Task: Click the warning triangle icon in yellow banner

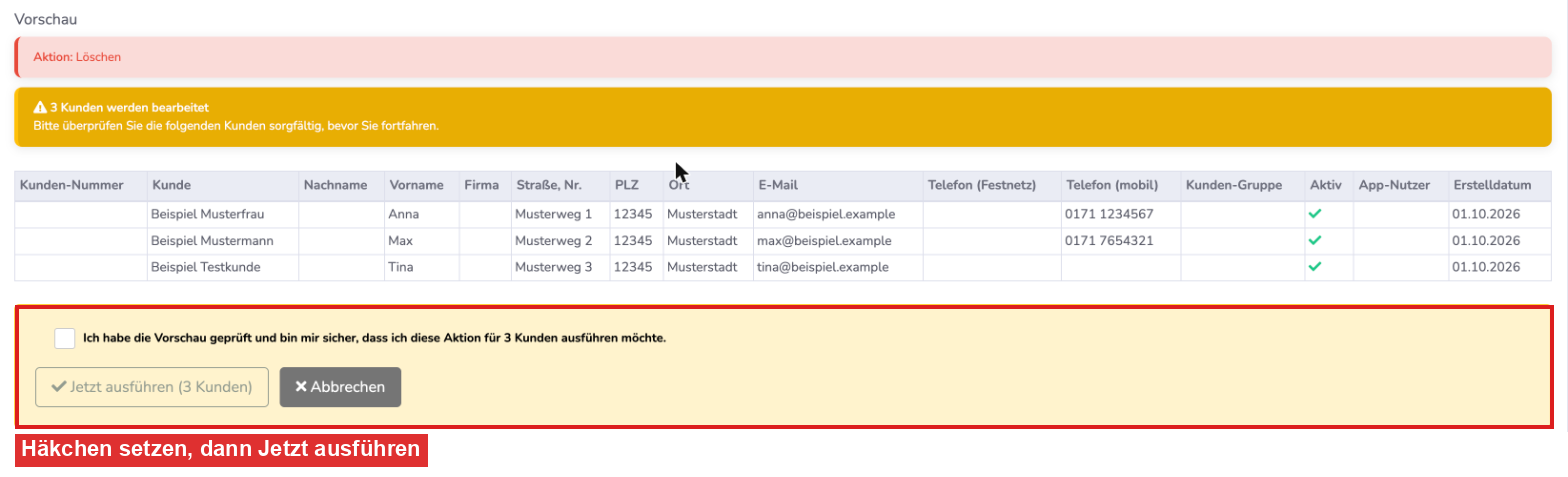Action: 40,107
